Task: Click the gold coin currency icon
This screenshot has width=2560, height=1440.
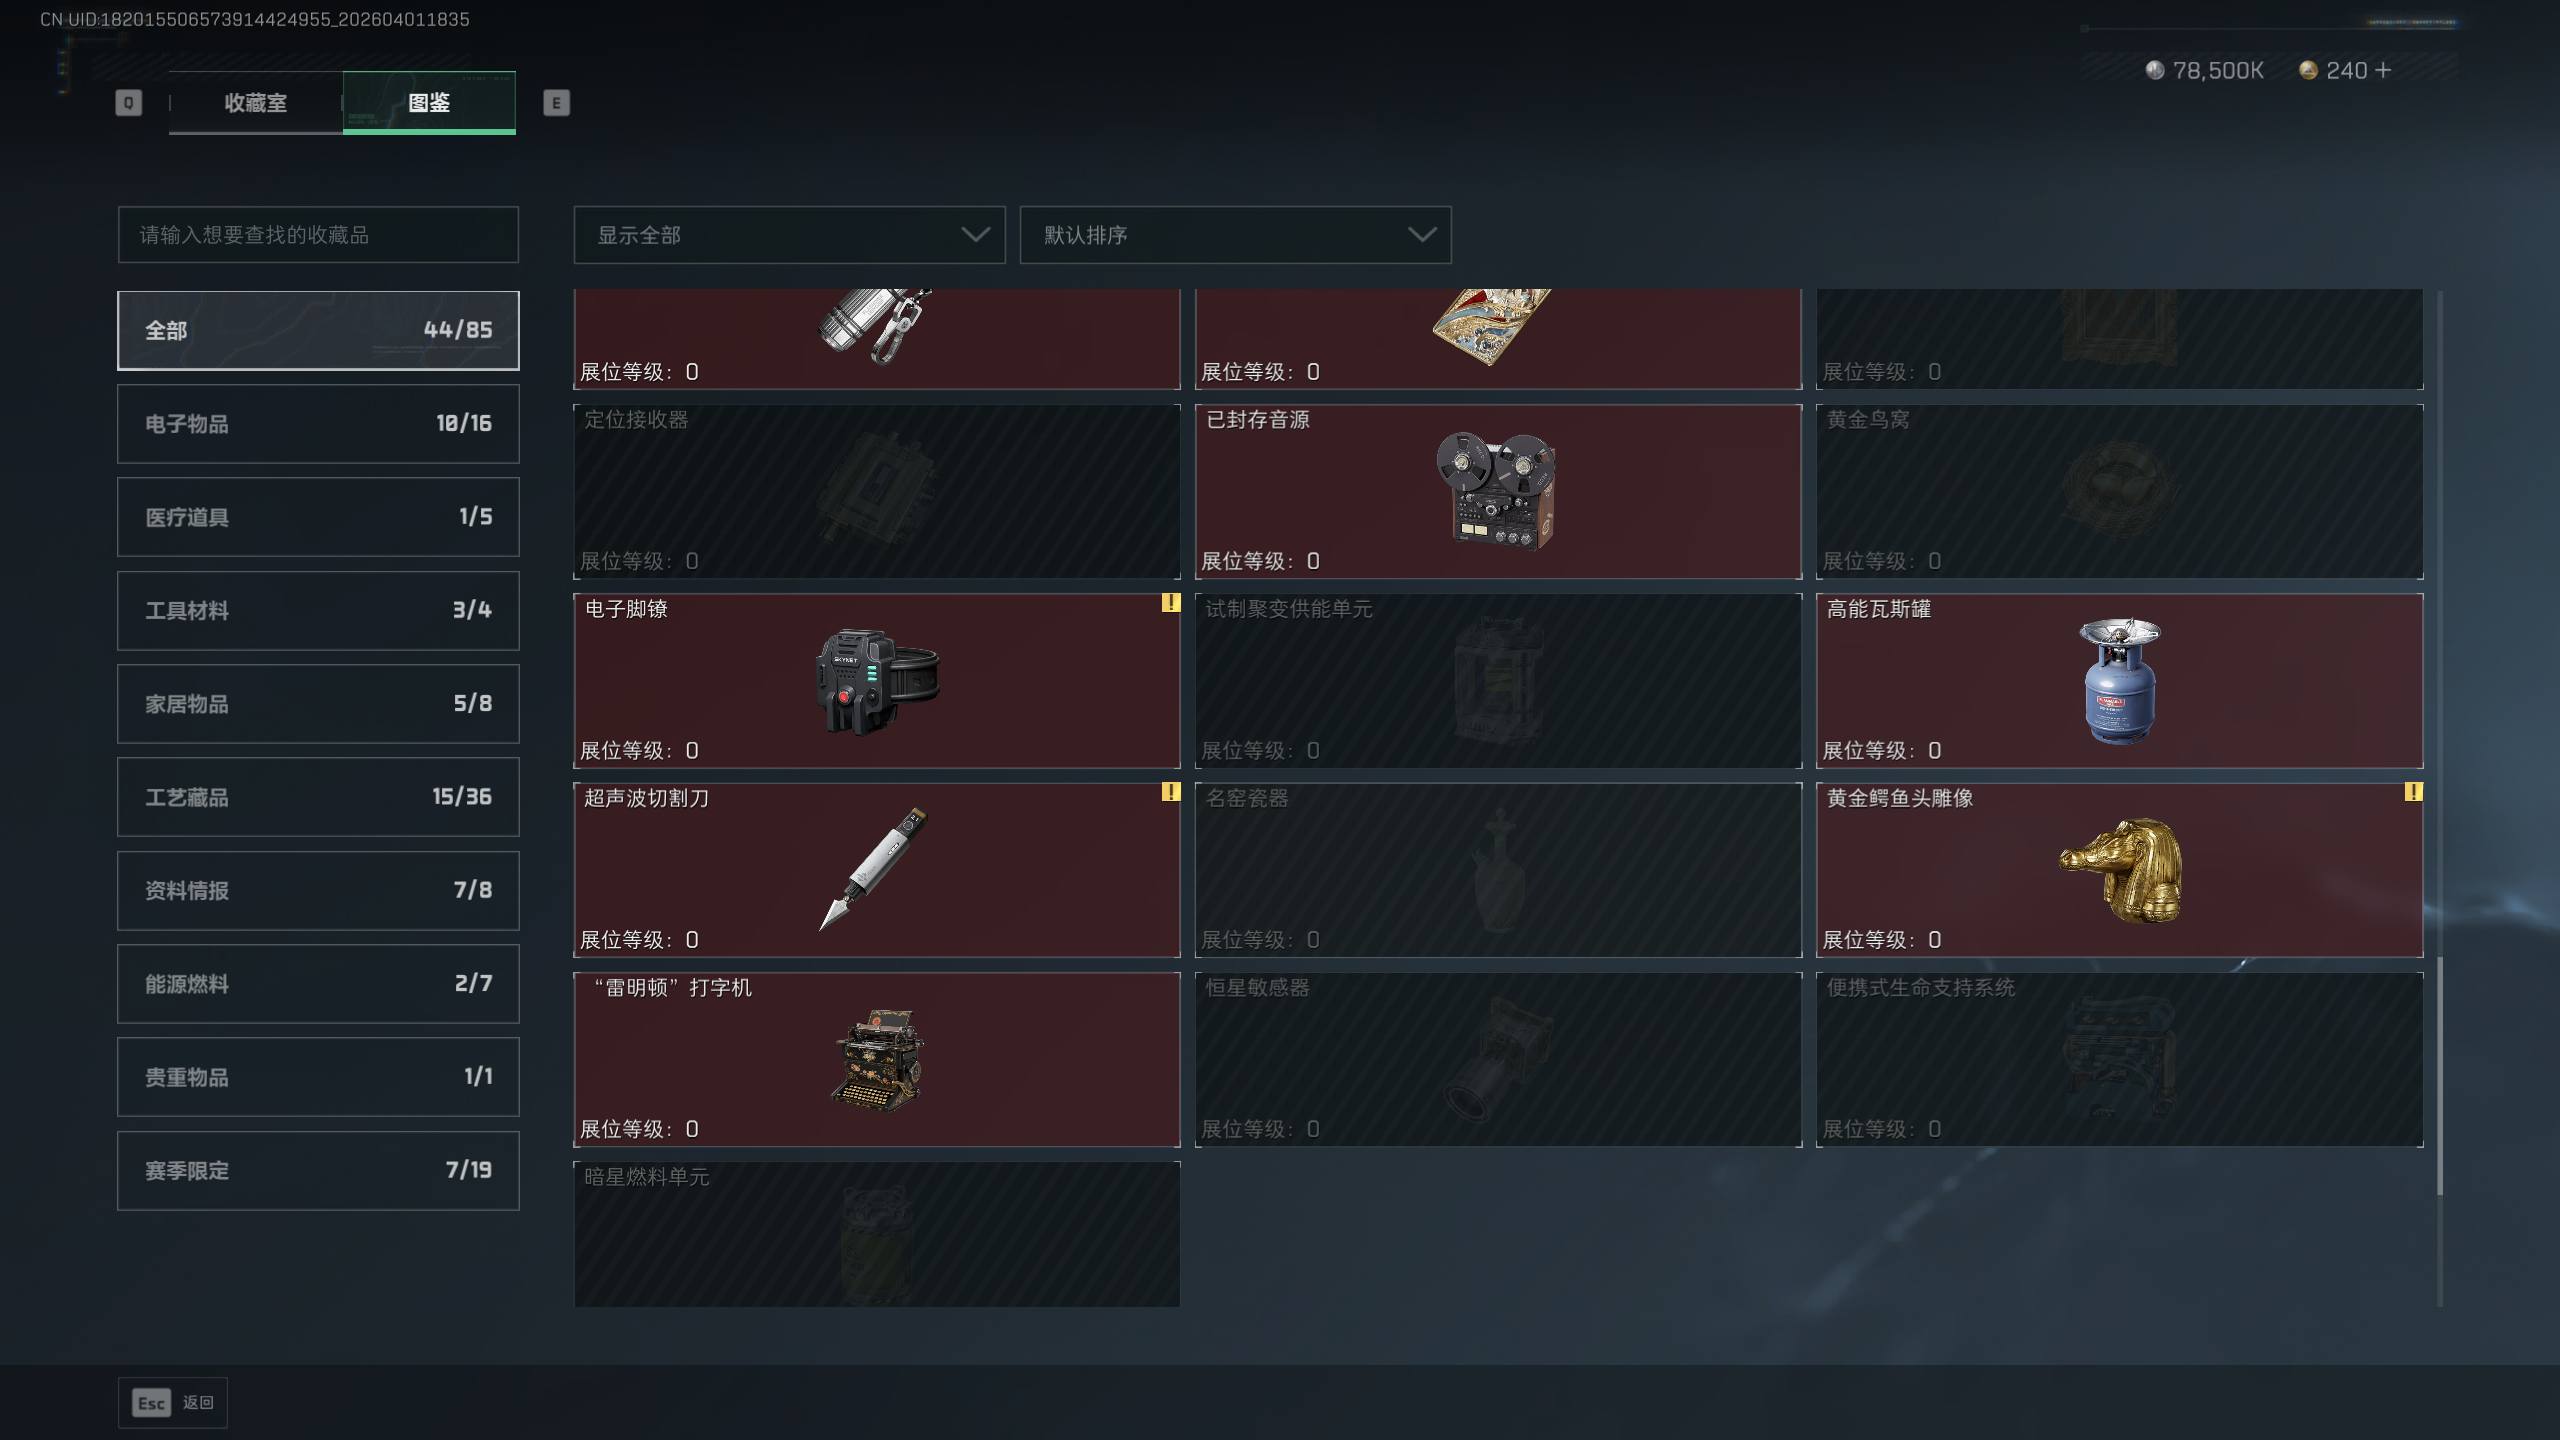Action: 2308,70
